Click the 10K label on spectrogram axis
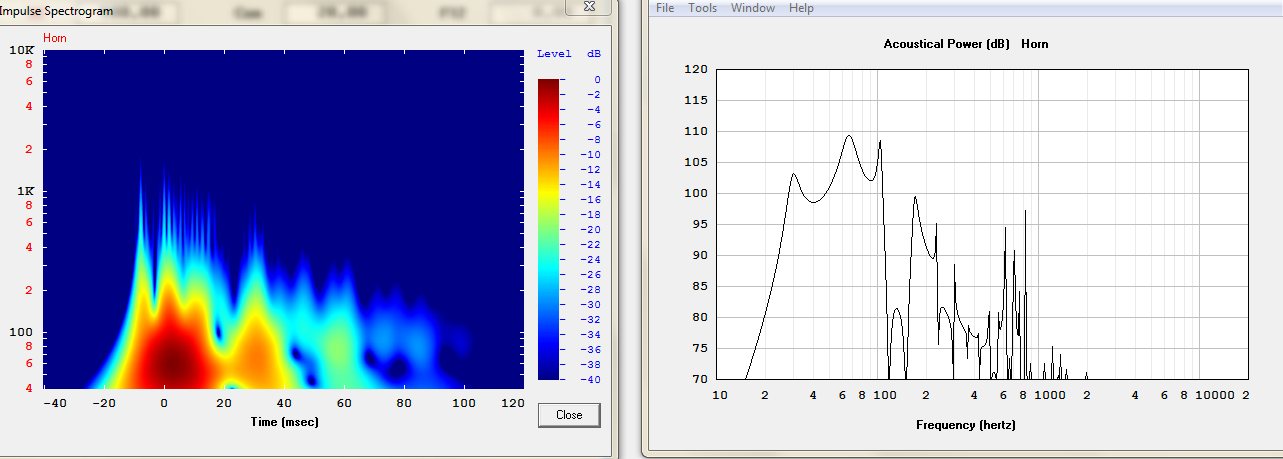The width and height of the screenshot is (1283, 459). click(x=22, y=50)
